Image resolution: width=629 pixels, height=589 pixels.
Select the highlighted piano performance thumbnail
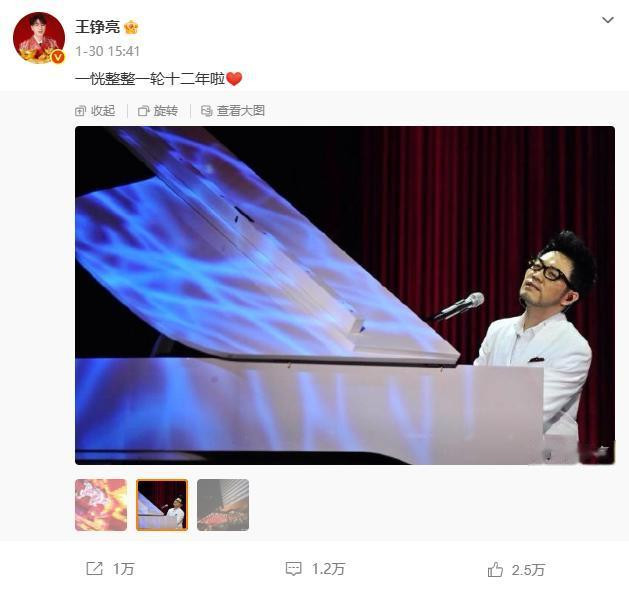tap(162, 505)
